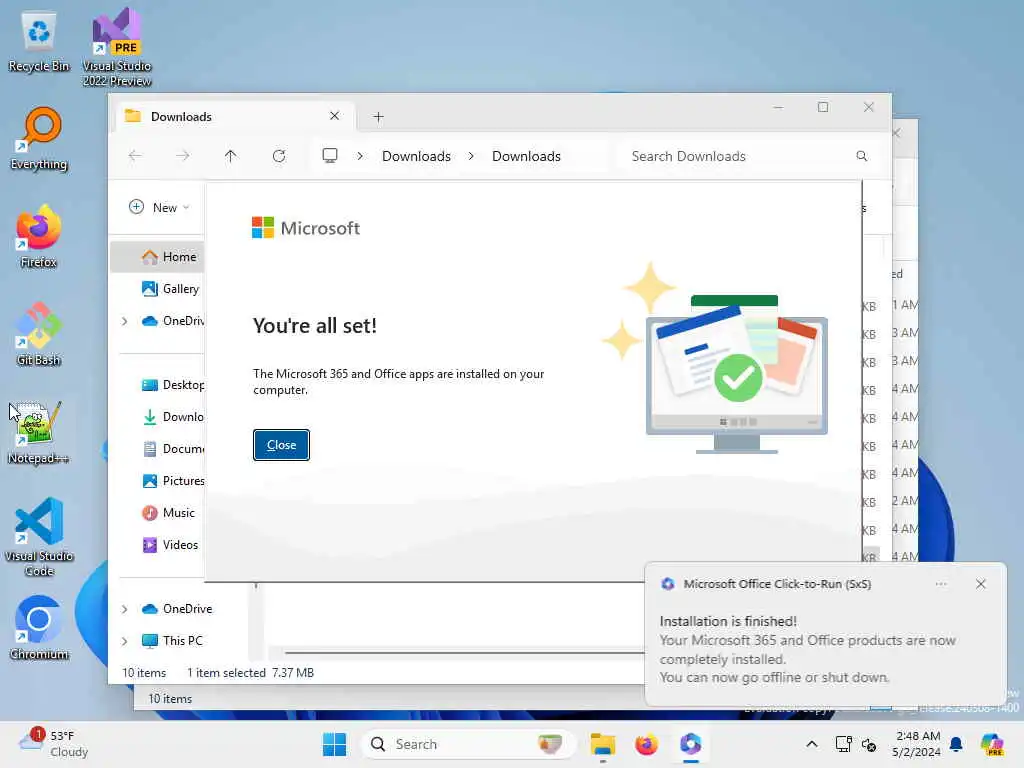Select Visual Studio 2022 Preview desktop shortcut
This screenshot has height=768, width=1024.
pos(117,47)
